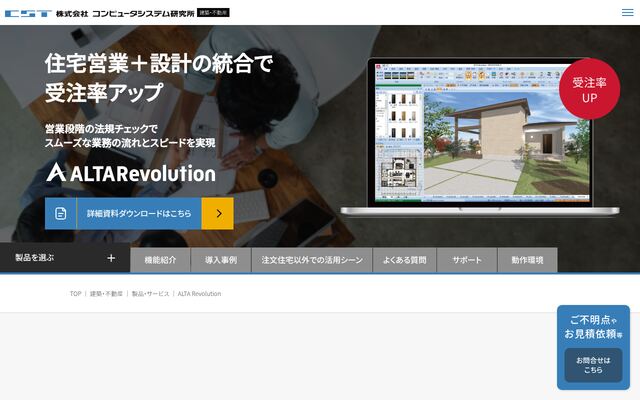
Task: Expand the 製品を選ぶ plus icon
Action: click(x=111, y=258)
